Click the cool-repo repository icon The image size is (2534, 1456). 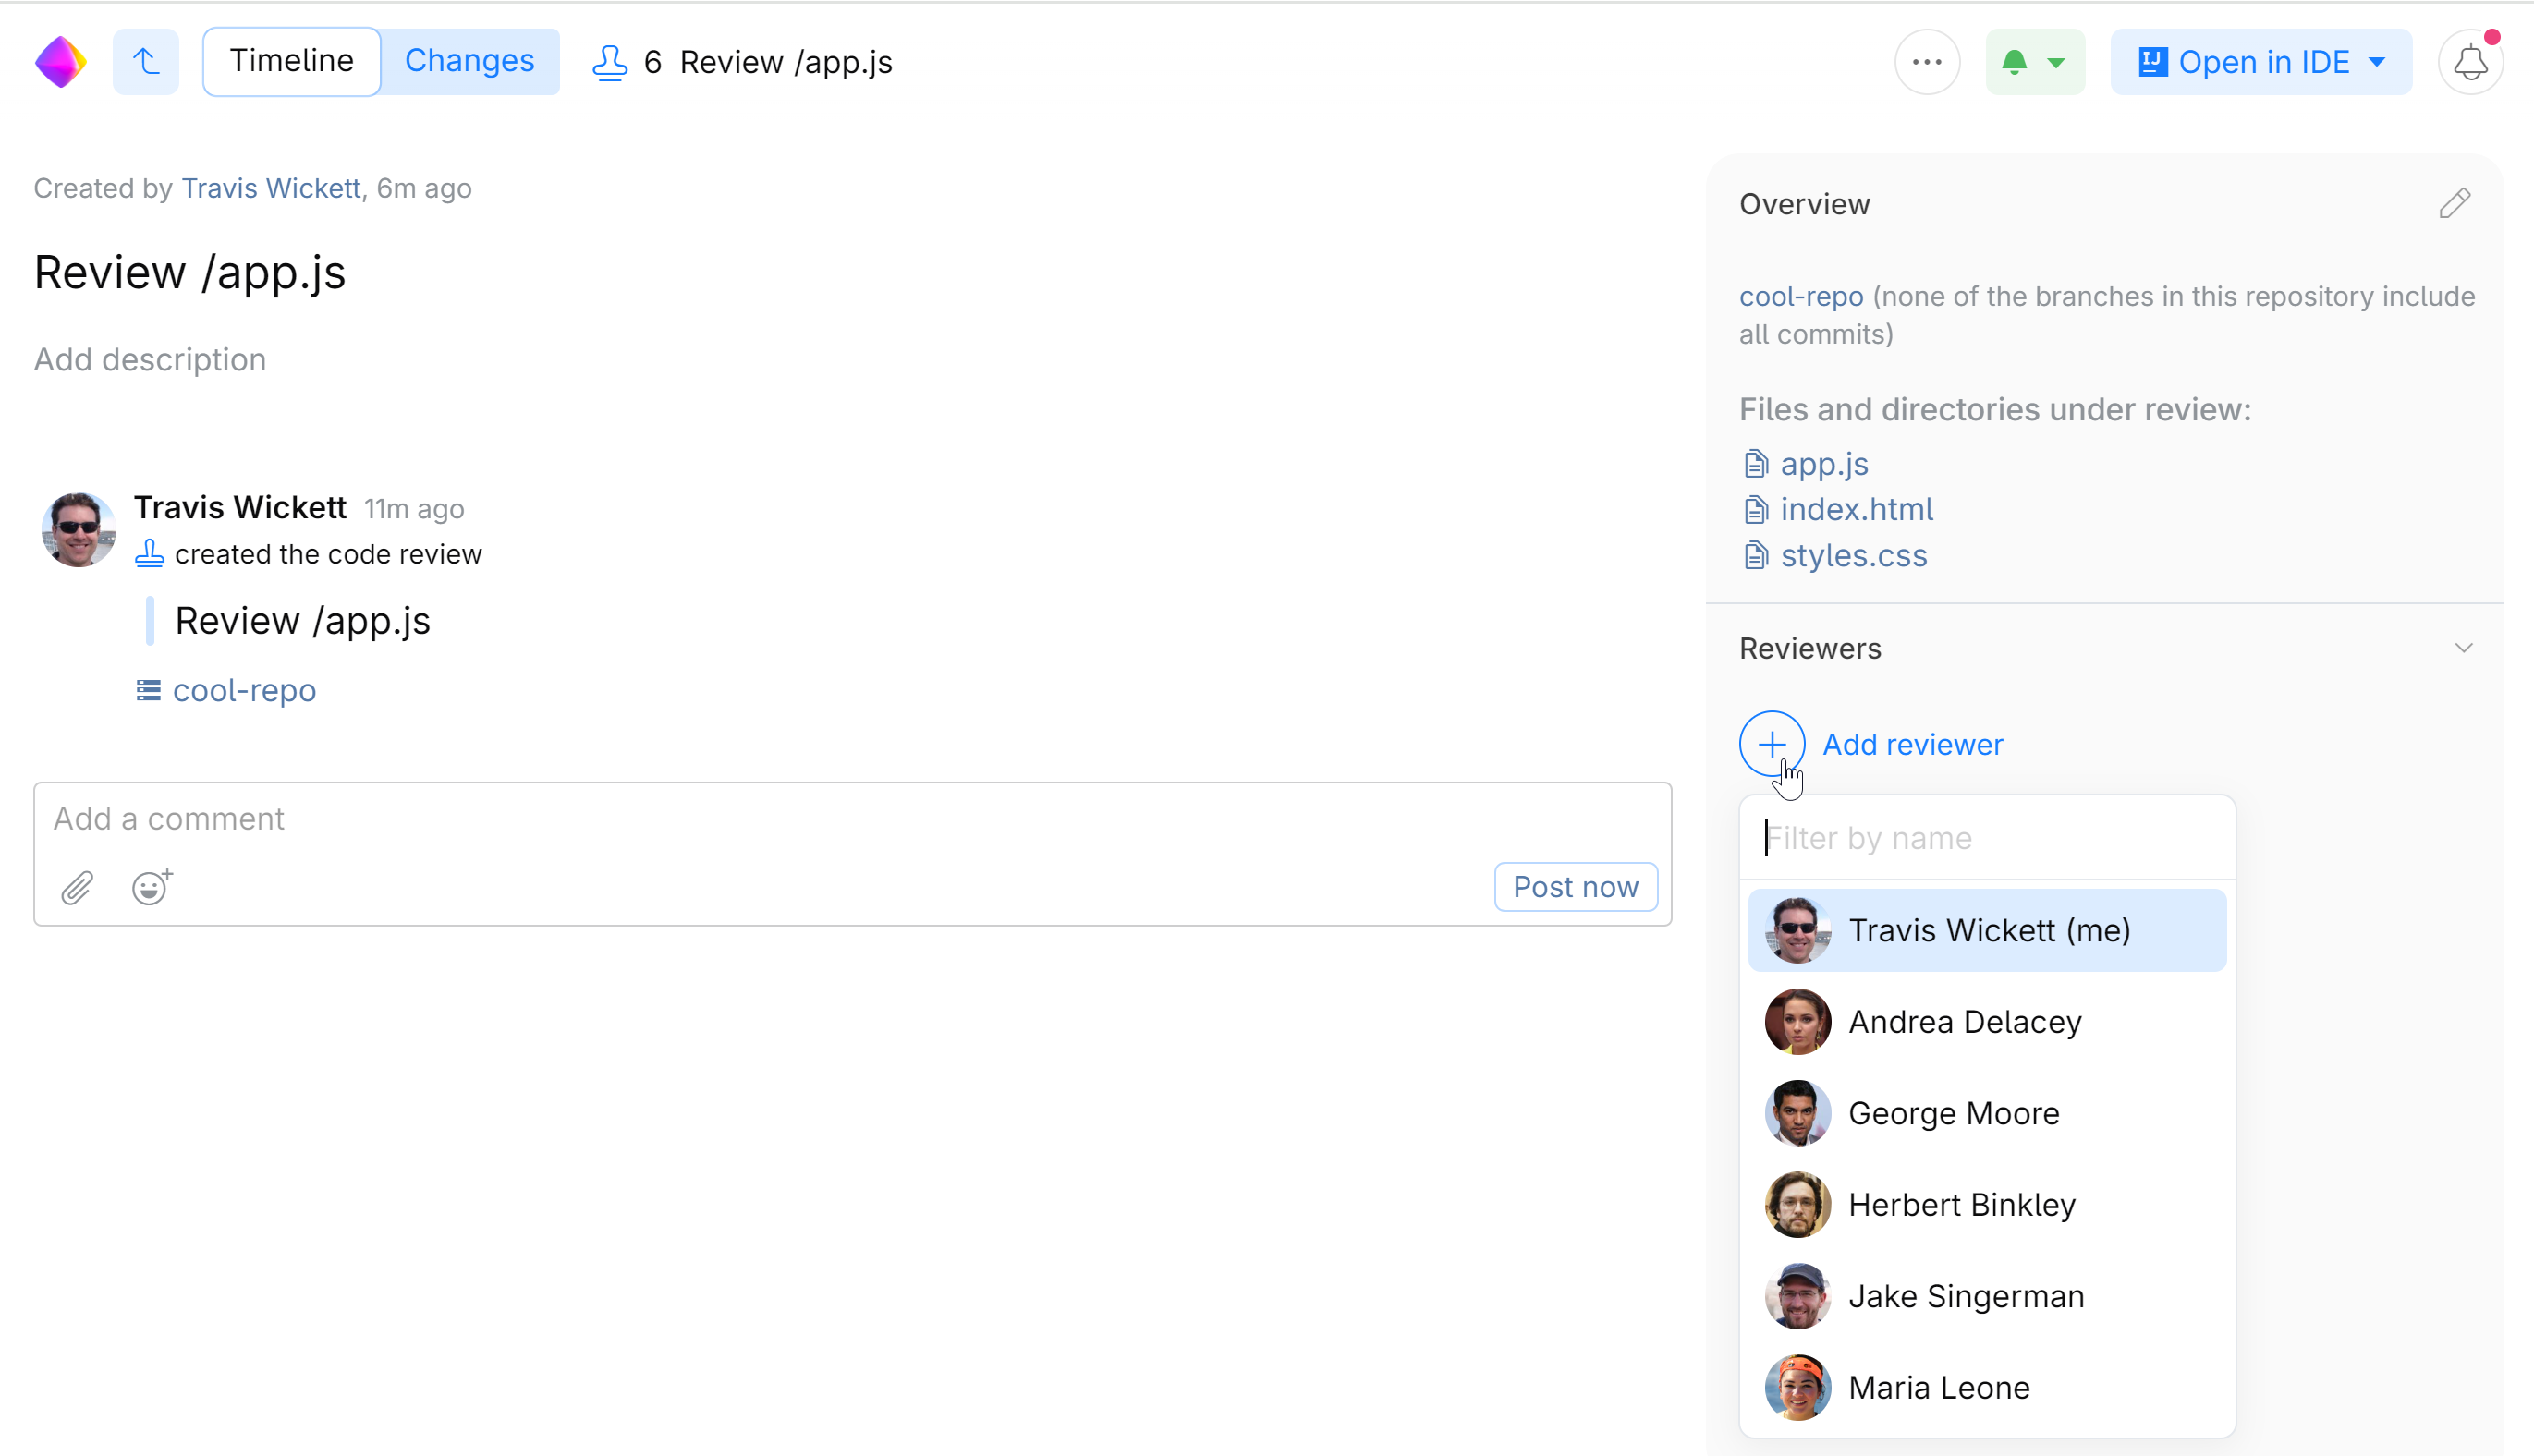[148, 690]
